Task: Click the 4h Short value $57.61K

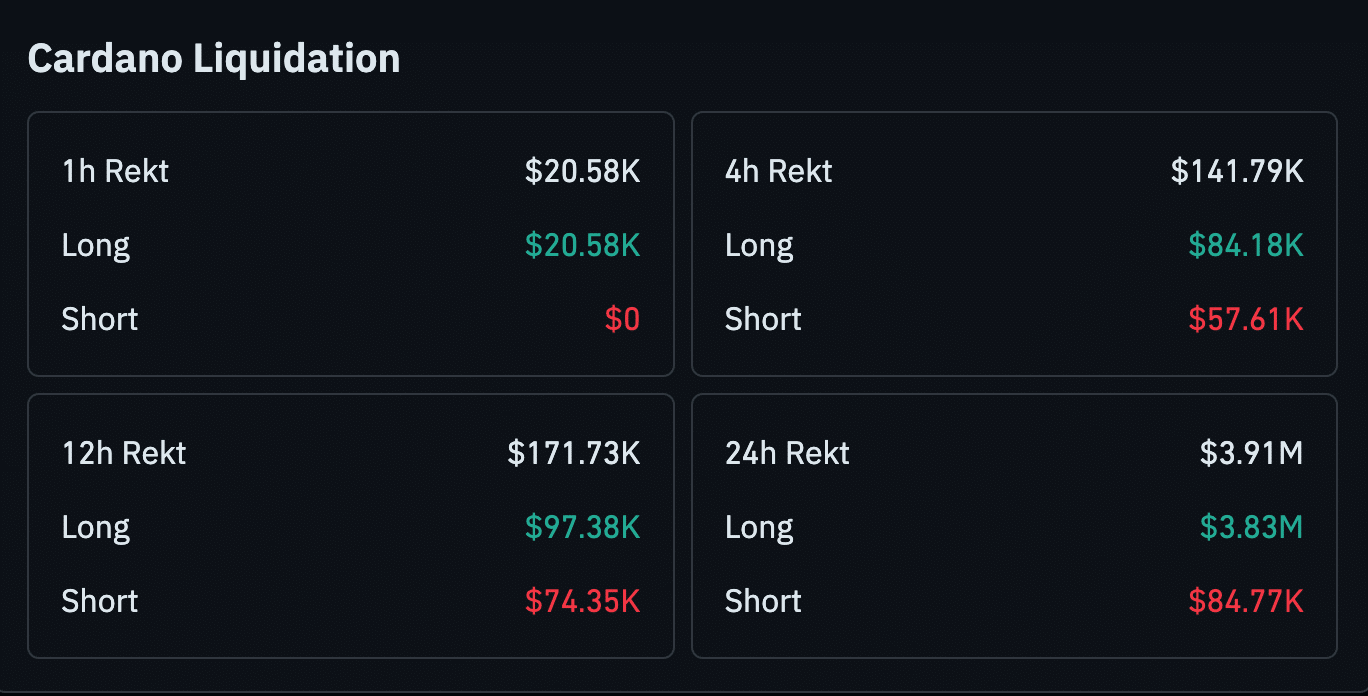Action: click(1246, 319)
